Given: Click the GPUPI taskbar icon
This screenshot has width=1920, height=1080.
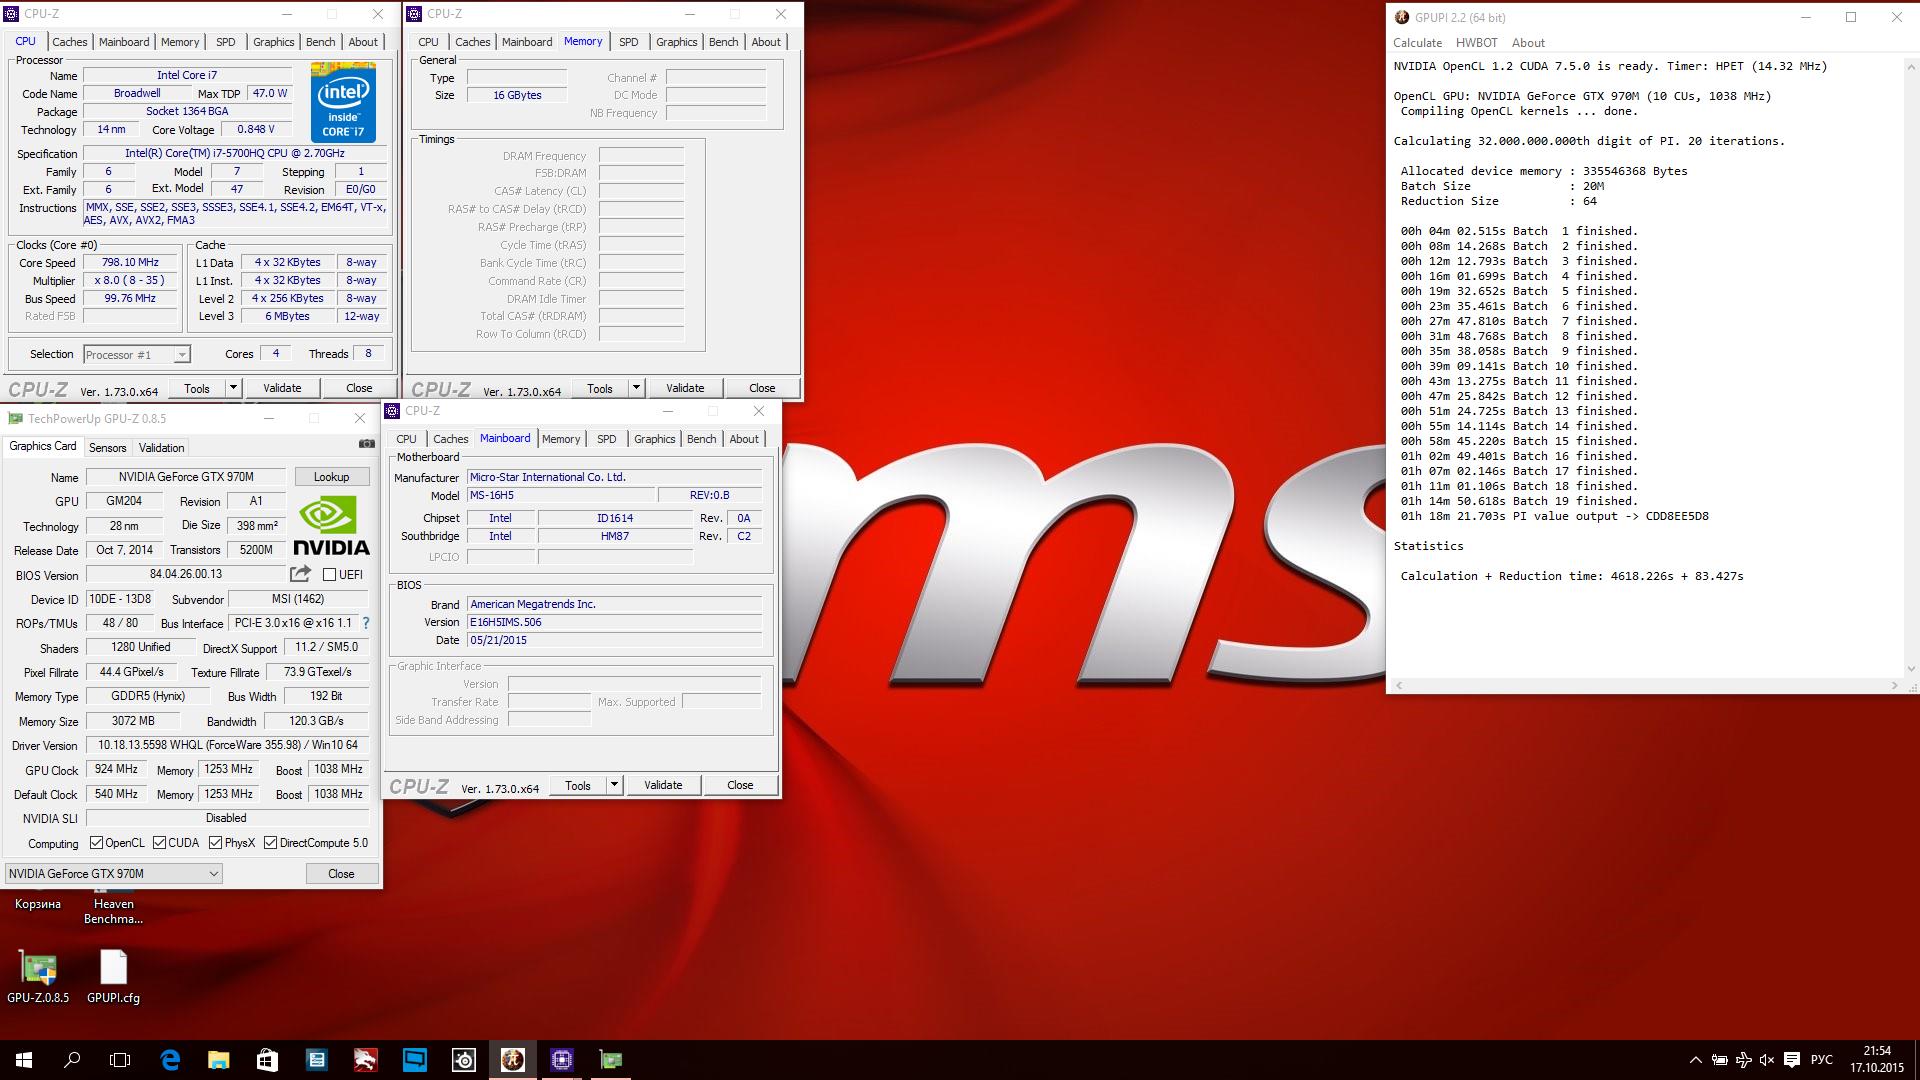Looking at the screenshot, I should tap(513, 1060).
